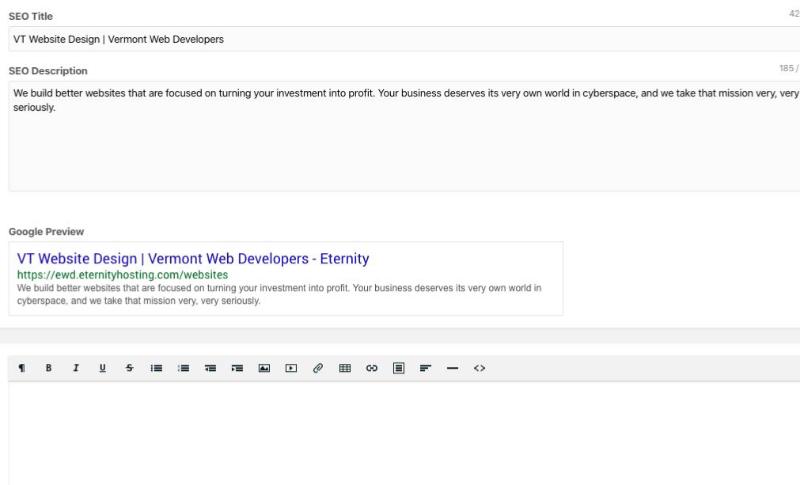Insert an unordered bullet list
Image resolution: width=800 pixels, height=485 pixels.
pos(157,368)
